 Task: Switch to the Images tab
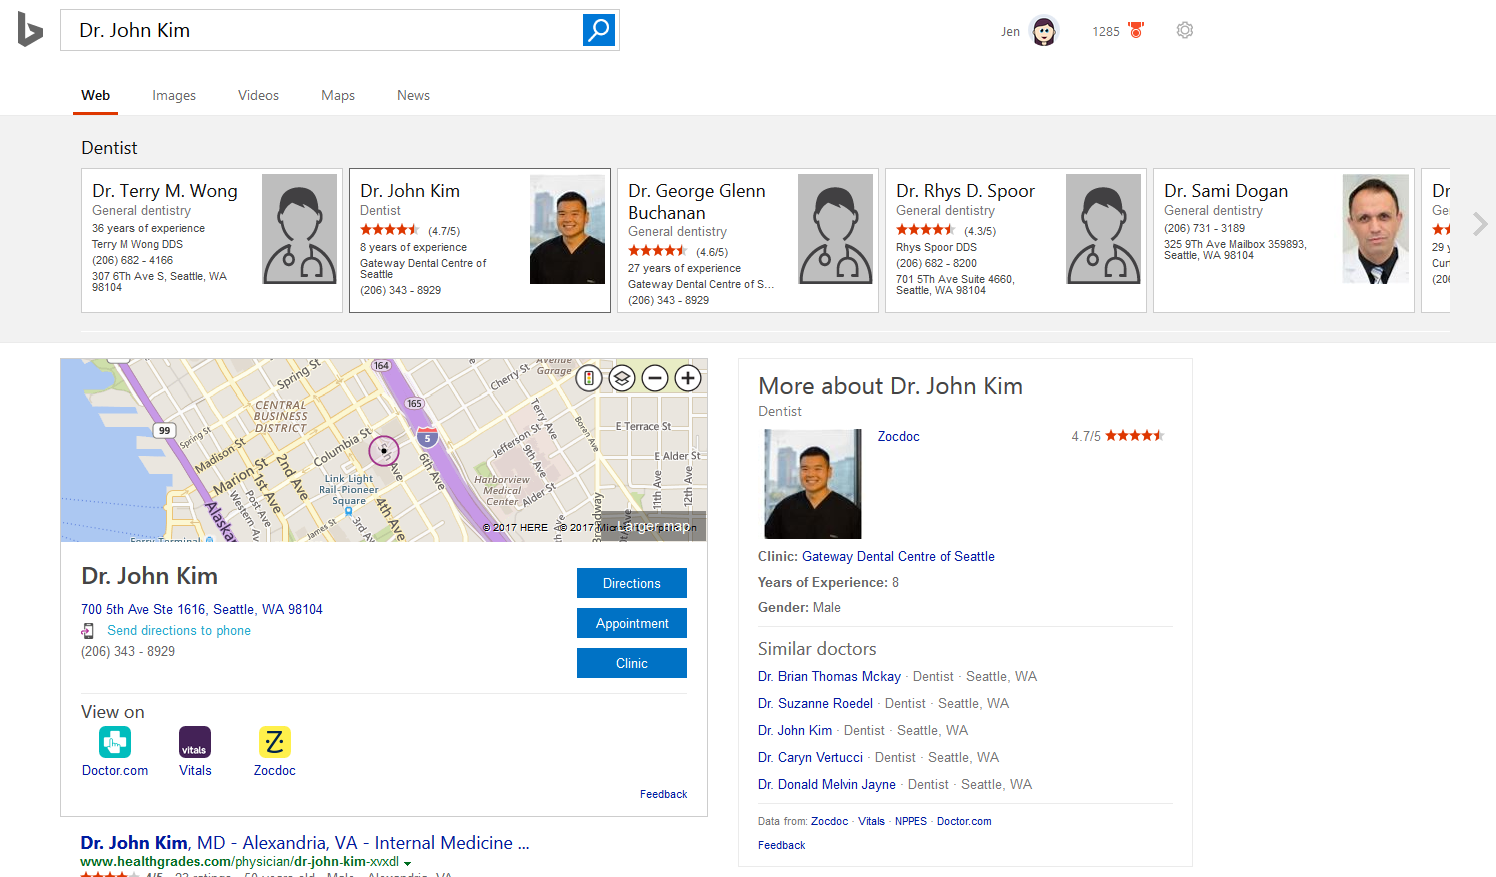pyautogui.click(x=174, y=95)
